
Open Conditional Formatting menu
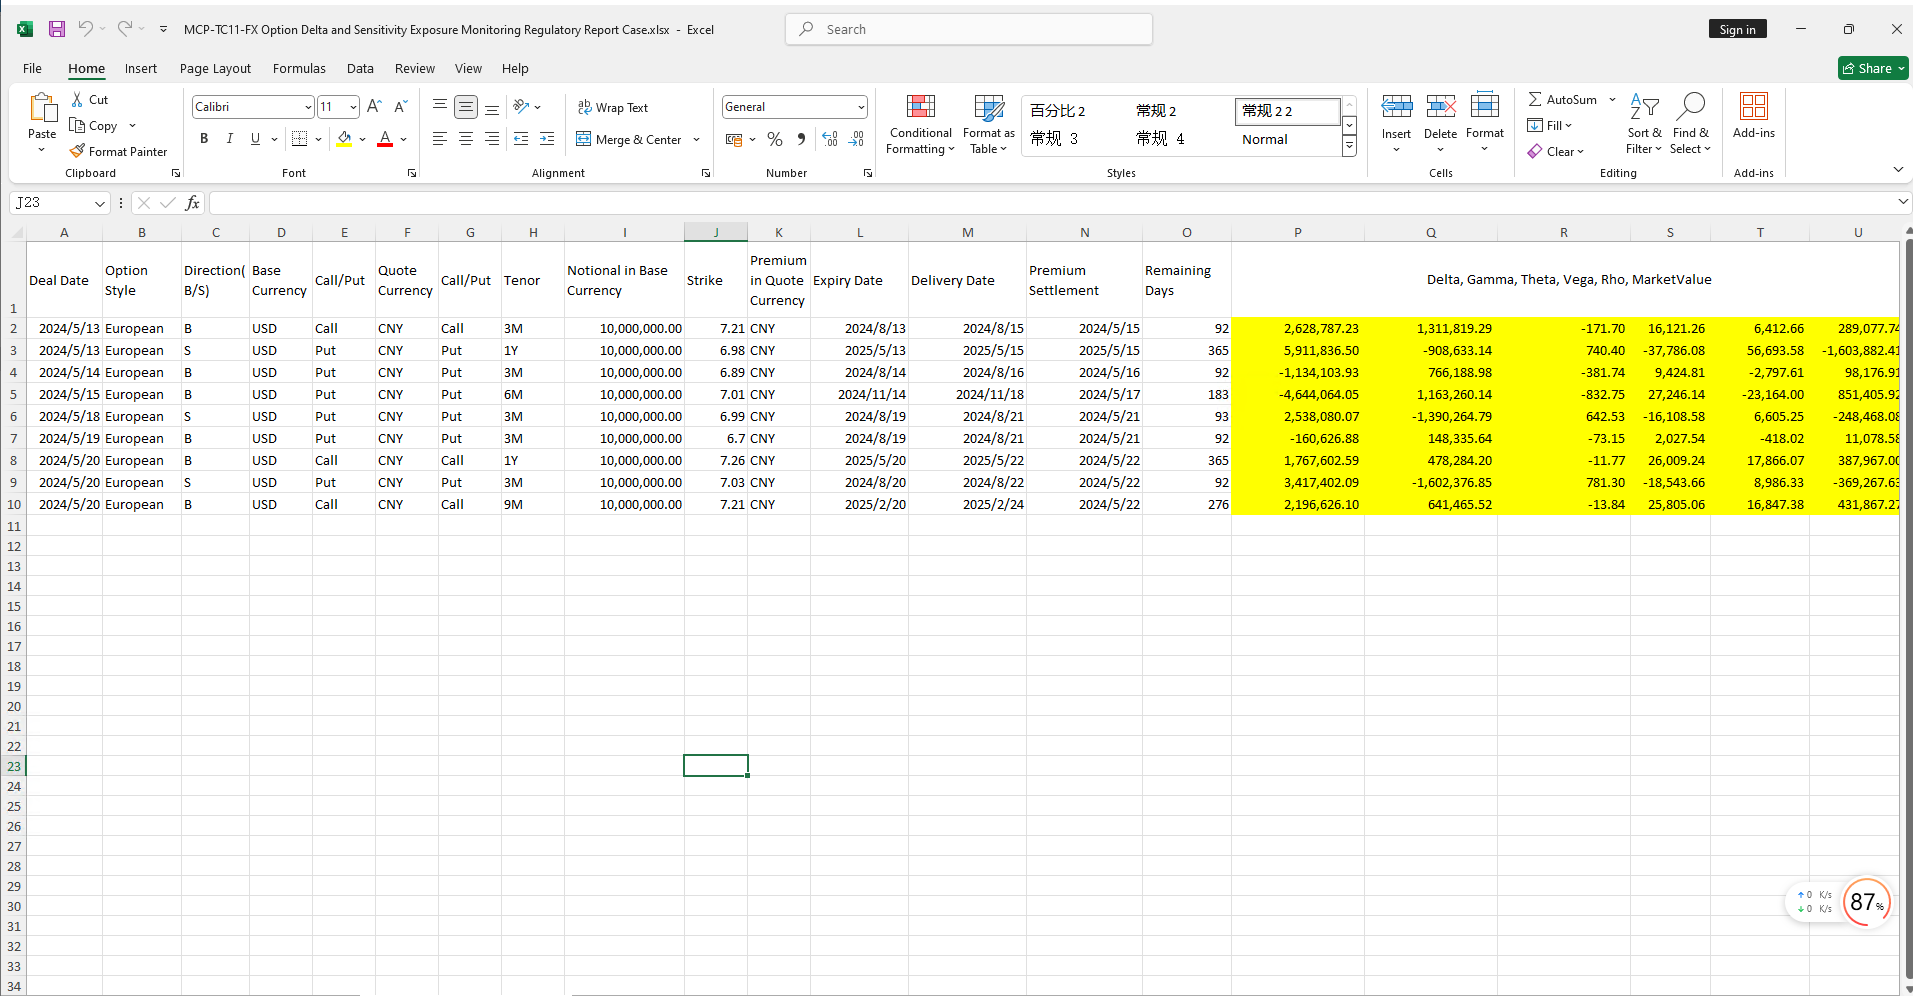(921, 125)
